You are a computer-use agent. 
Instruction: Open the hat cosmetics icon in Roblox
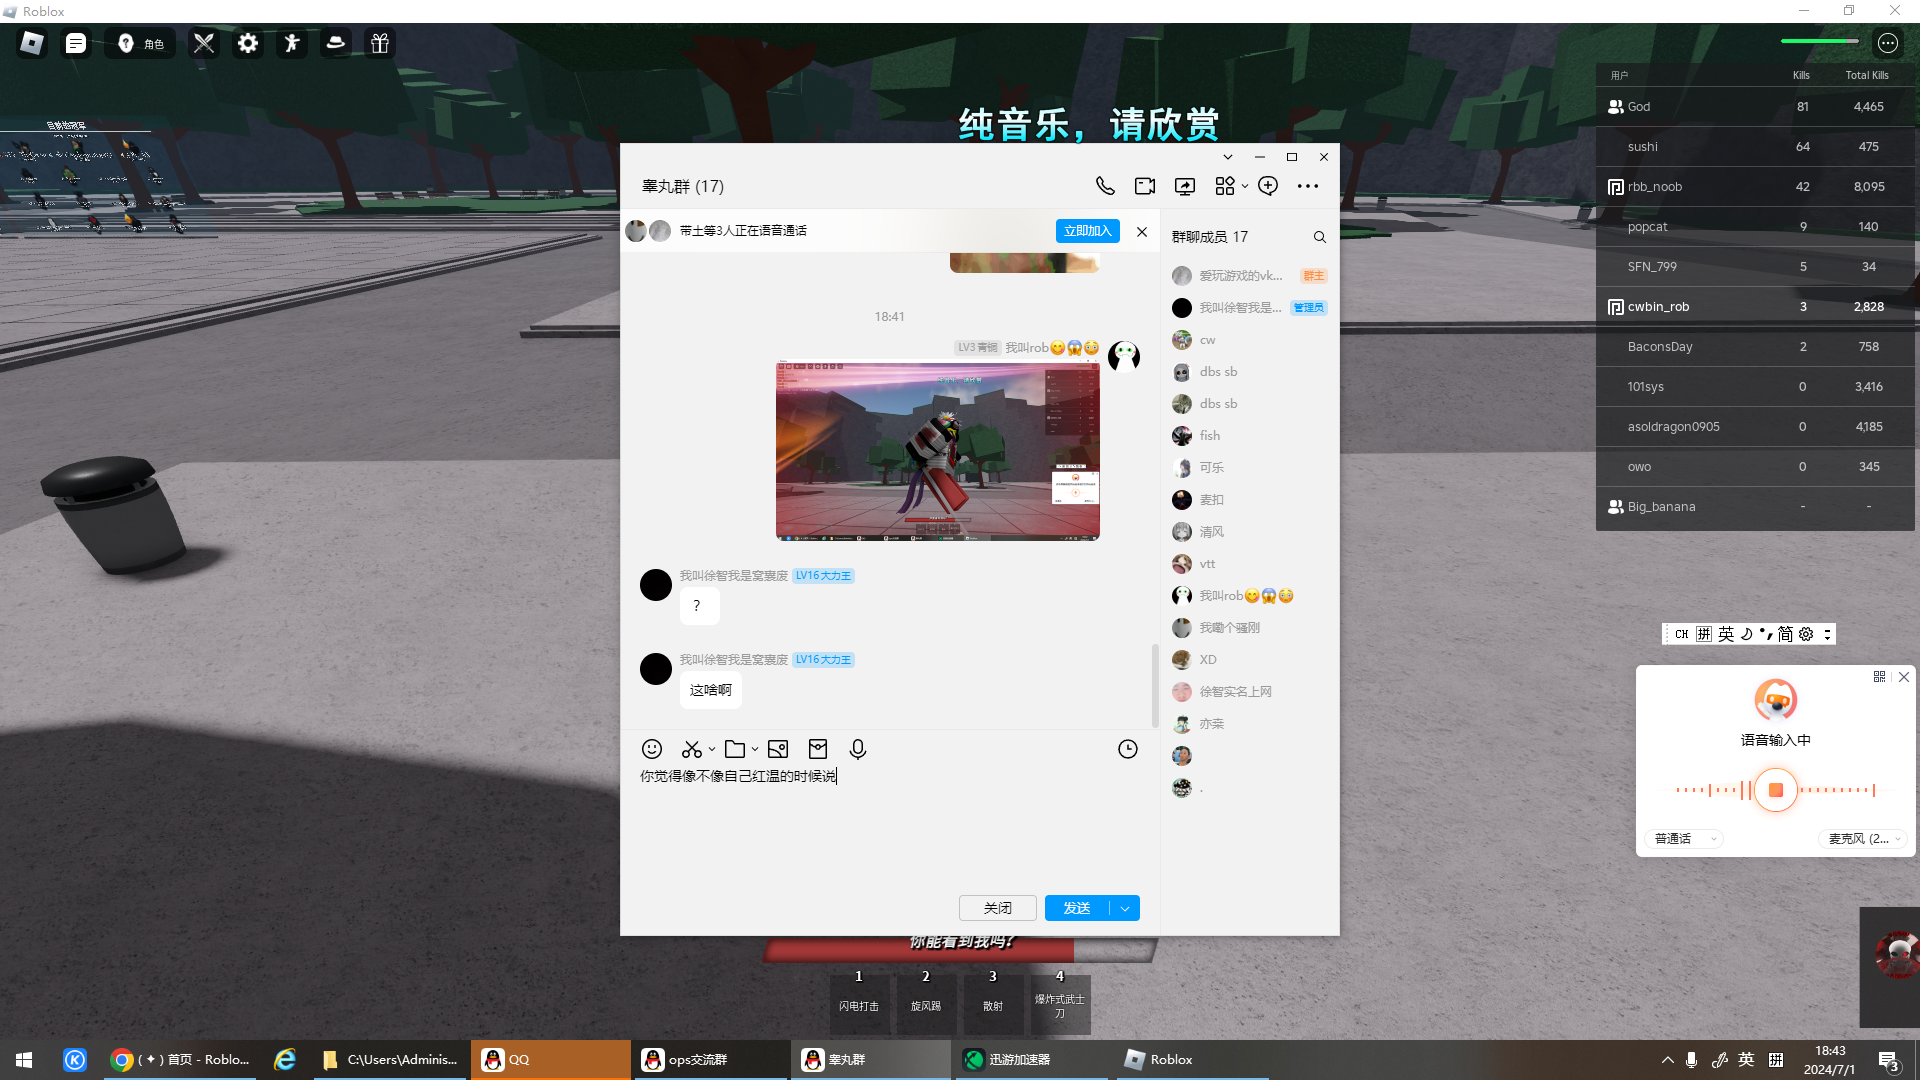tap(336, 43)
